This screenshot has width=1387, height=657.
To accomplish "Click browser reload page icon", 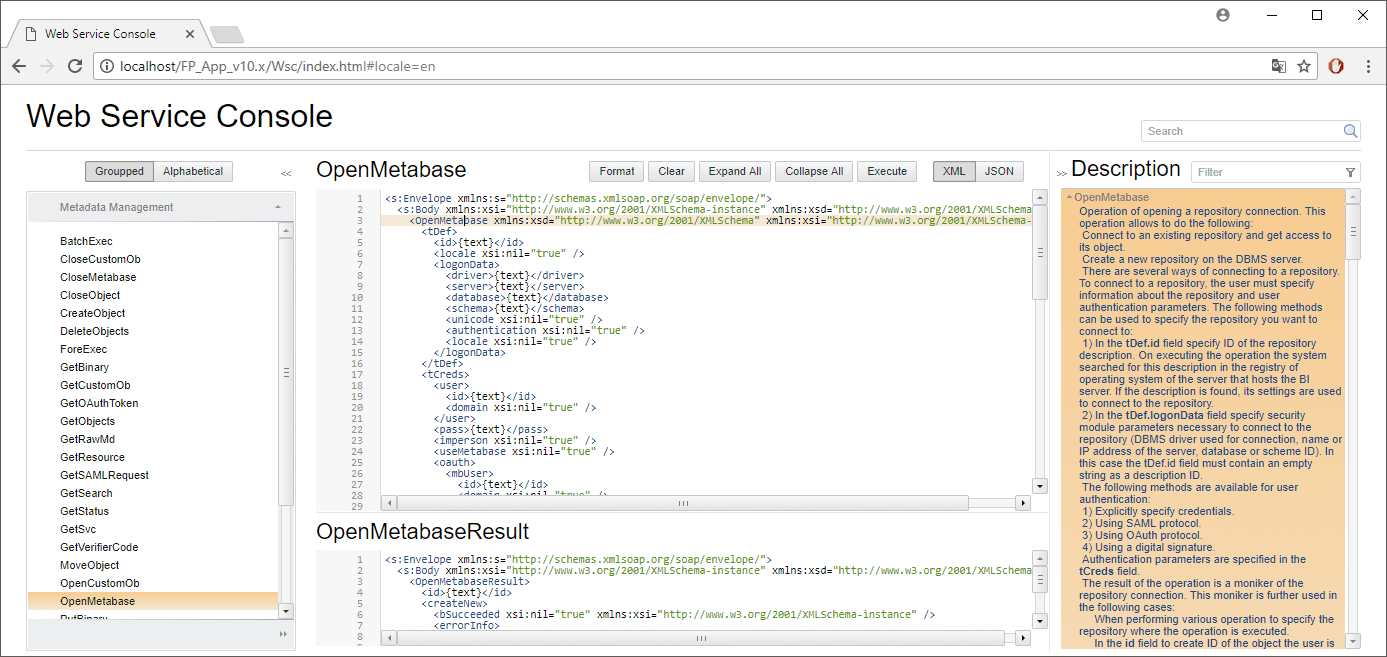I will pyautogui.click(x=75, y=66).
